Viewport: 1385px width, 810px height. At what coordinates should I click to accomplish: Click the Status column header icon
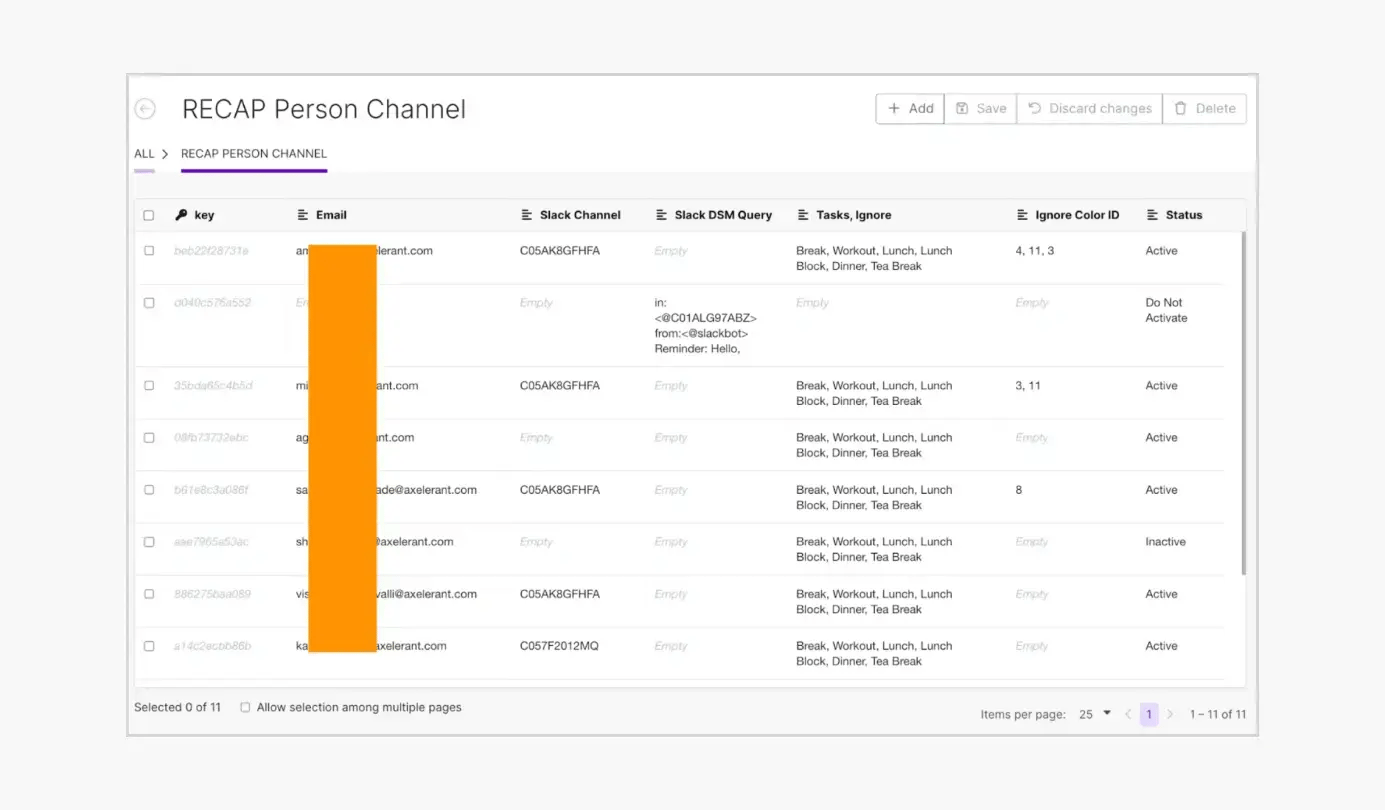point(1152,215)
